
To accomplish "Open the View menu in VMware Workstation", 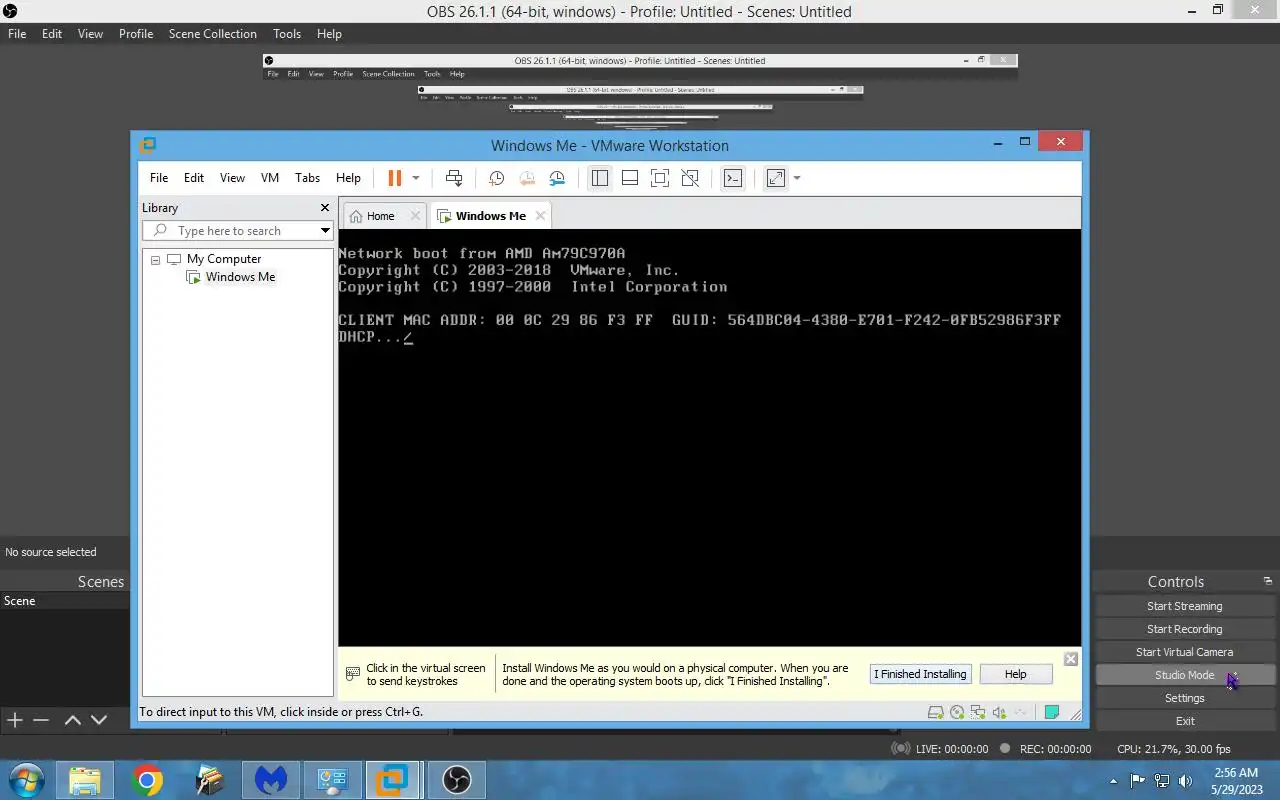I will (x=232, y=178).
